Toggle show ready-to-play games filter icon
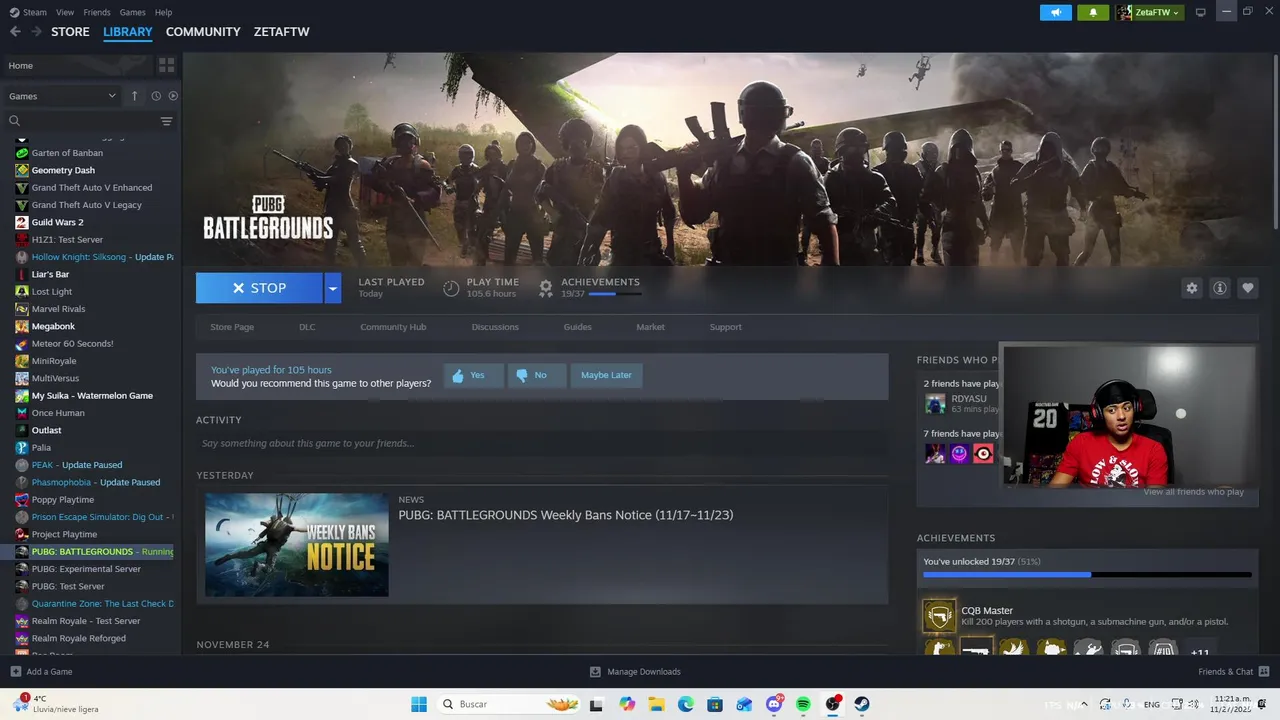Viewport: 1280px width, 720px height. coord(173,96)
